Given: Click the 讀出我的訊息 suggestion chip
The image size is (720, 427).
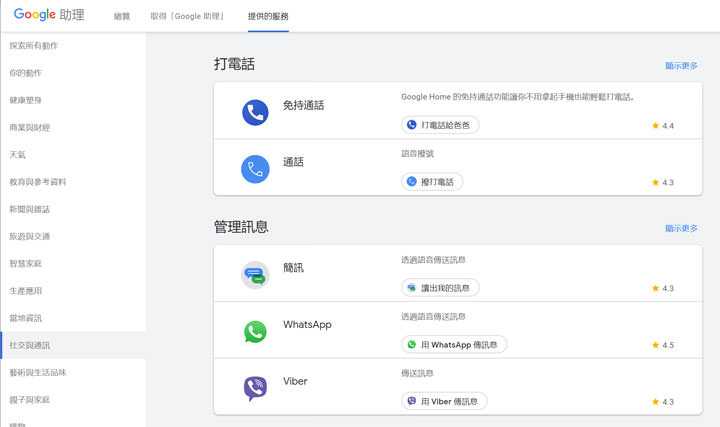Looking at the screenshot, I should (440, 288).
